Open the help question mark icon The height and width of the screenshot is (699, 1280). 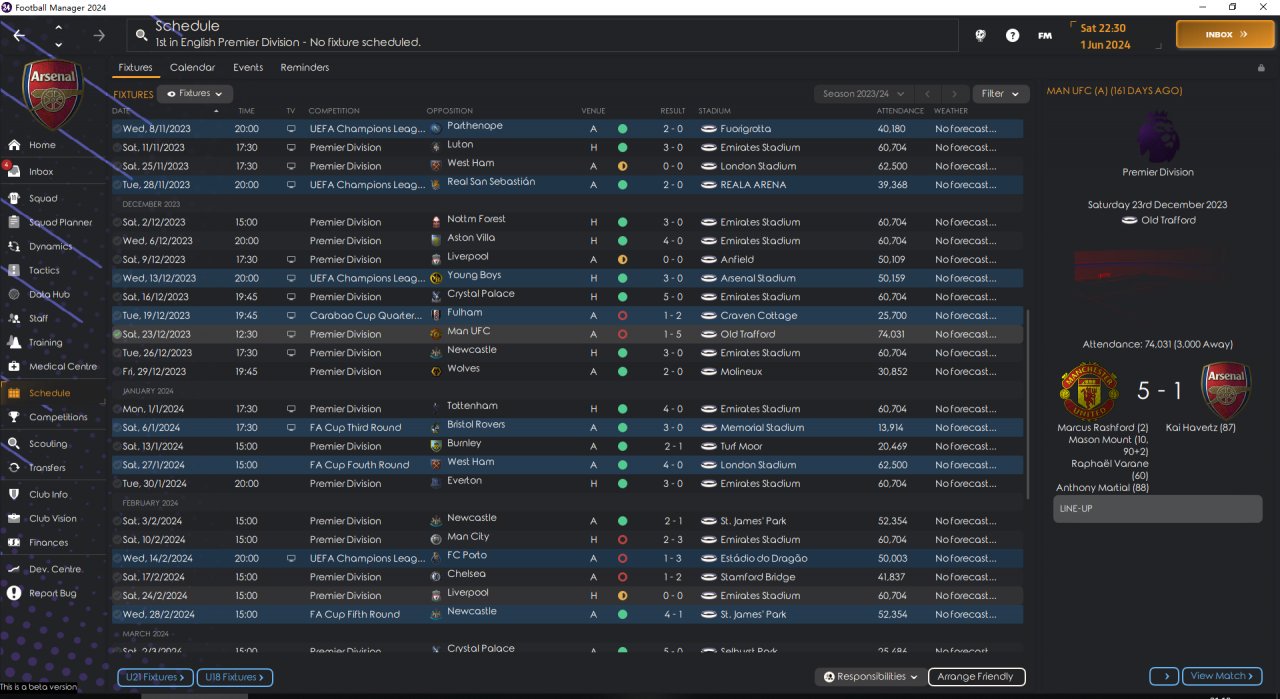[x=1013, y=35]
